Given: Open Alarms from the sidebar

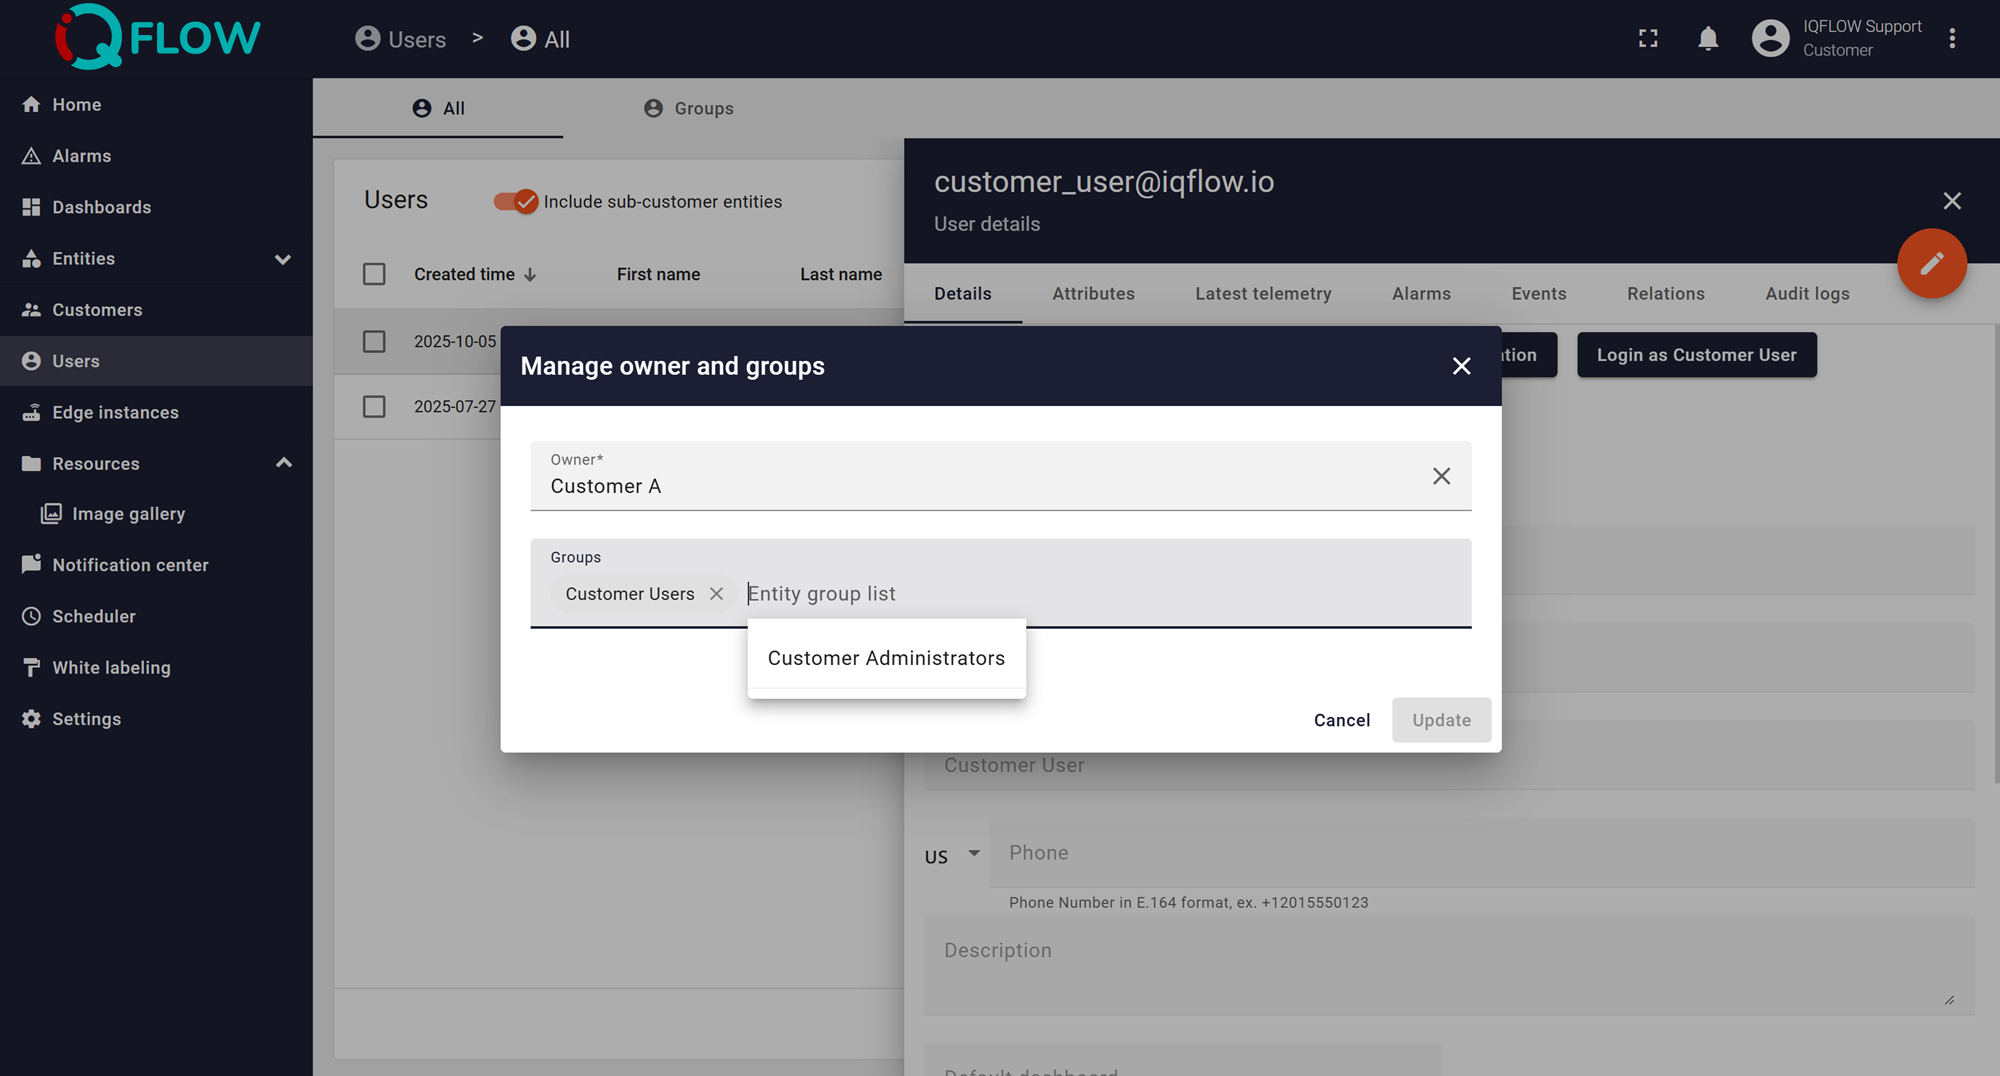Looking at the screenshot, I should pos(81,156).
